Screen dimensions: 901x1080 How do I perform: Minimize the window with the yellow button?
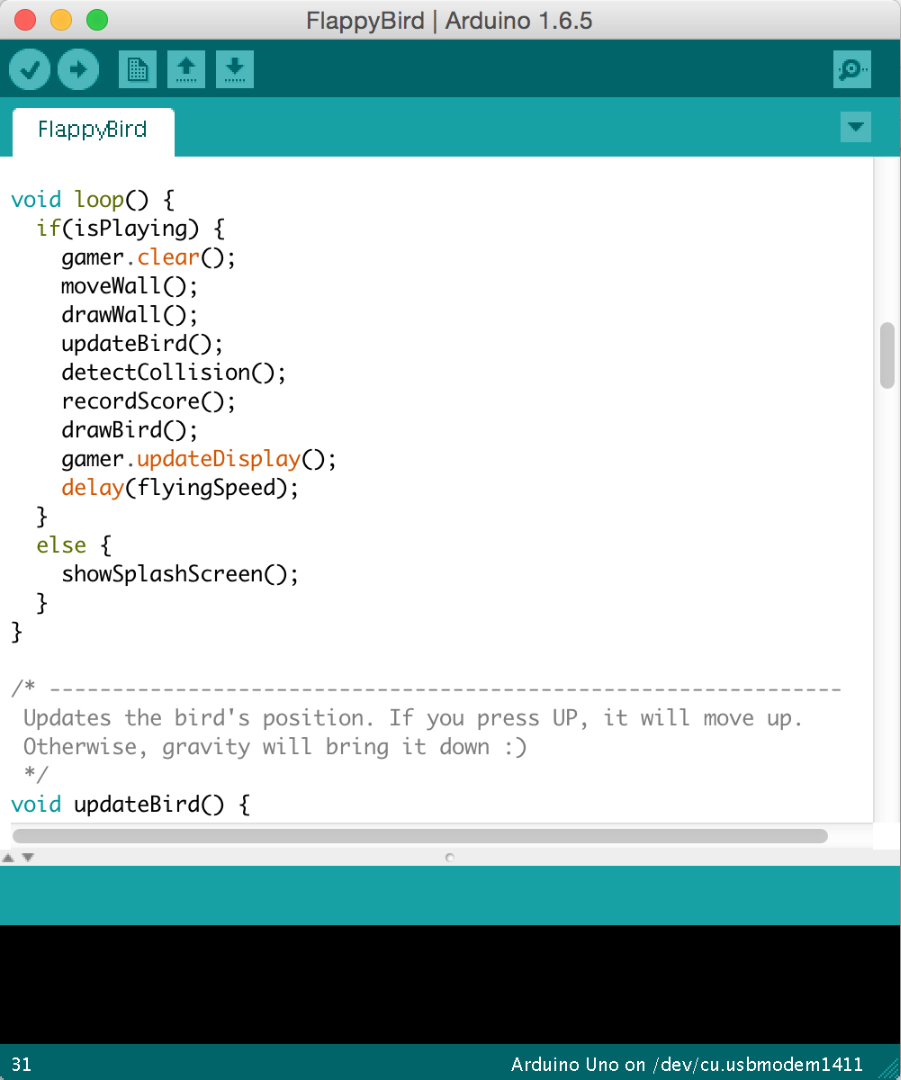coord(61,20)
